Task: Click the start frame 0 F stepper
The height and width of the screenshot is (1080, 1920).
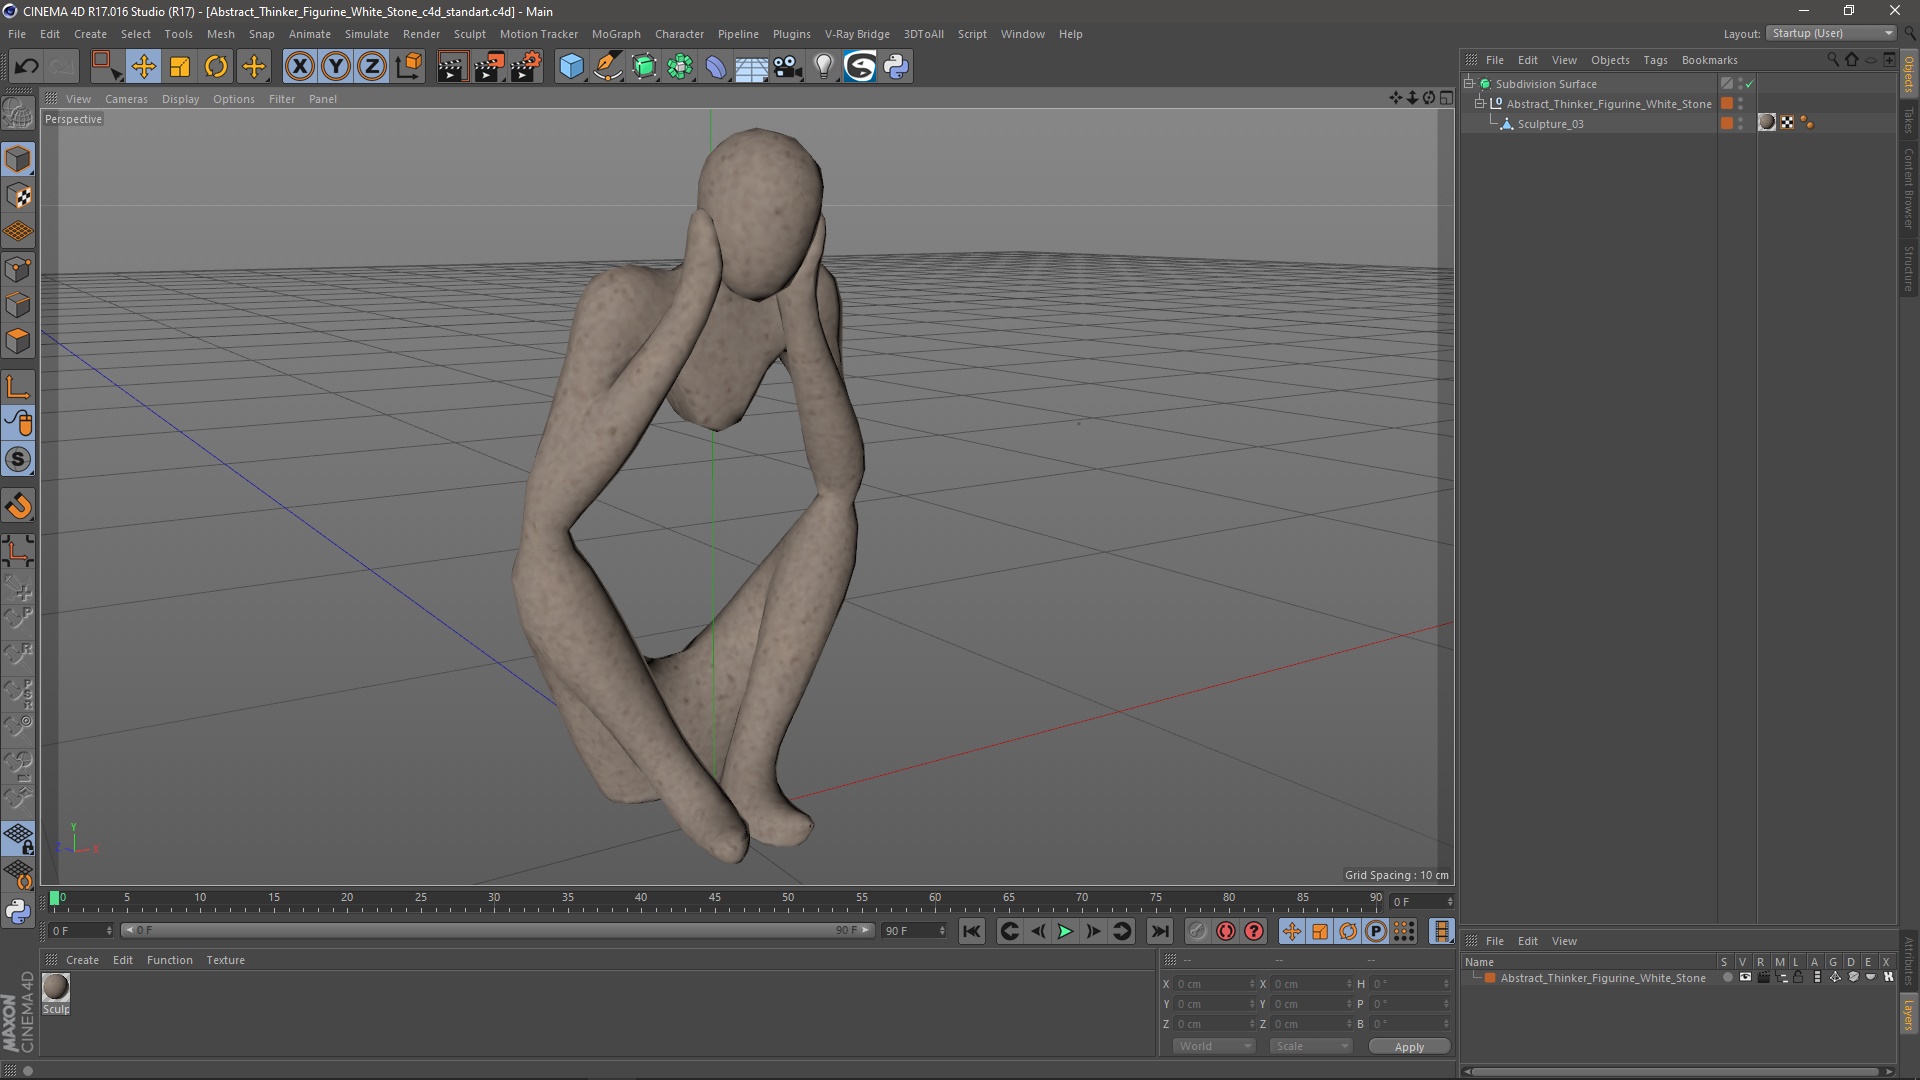Action: coord(109,931)
